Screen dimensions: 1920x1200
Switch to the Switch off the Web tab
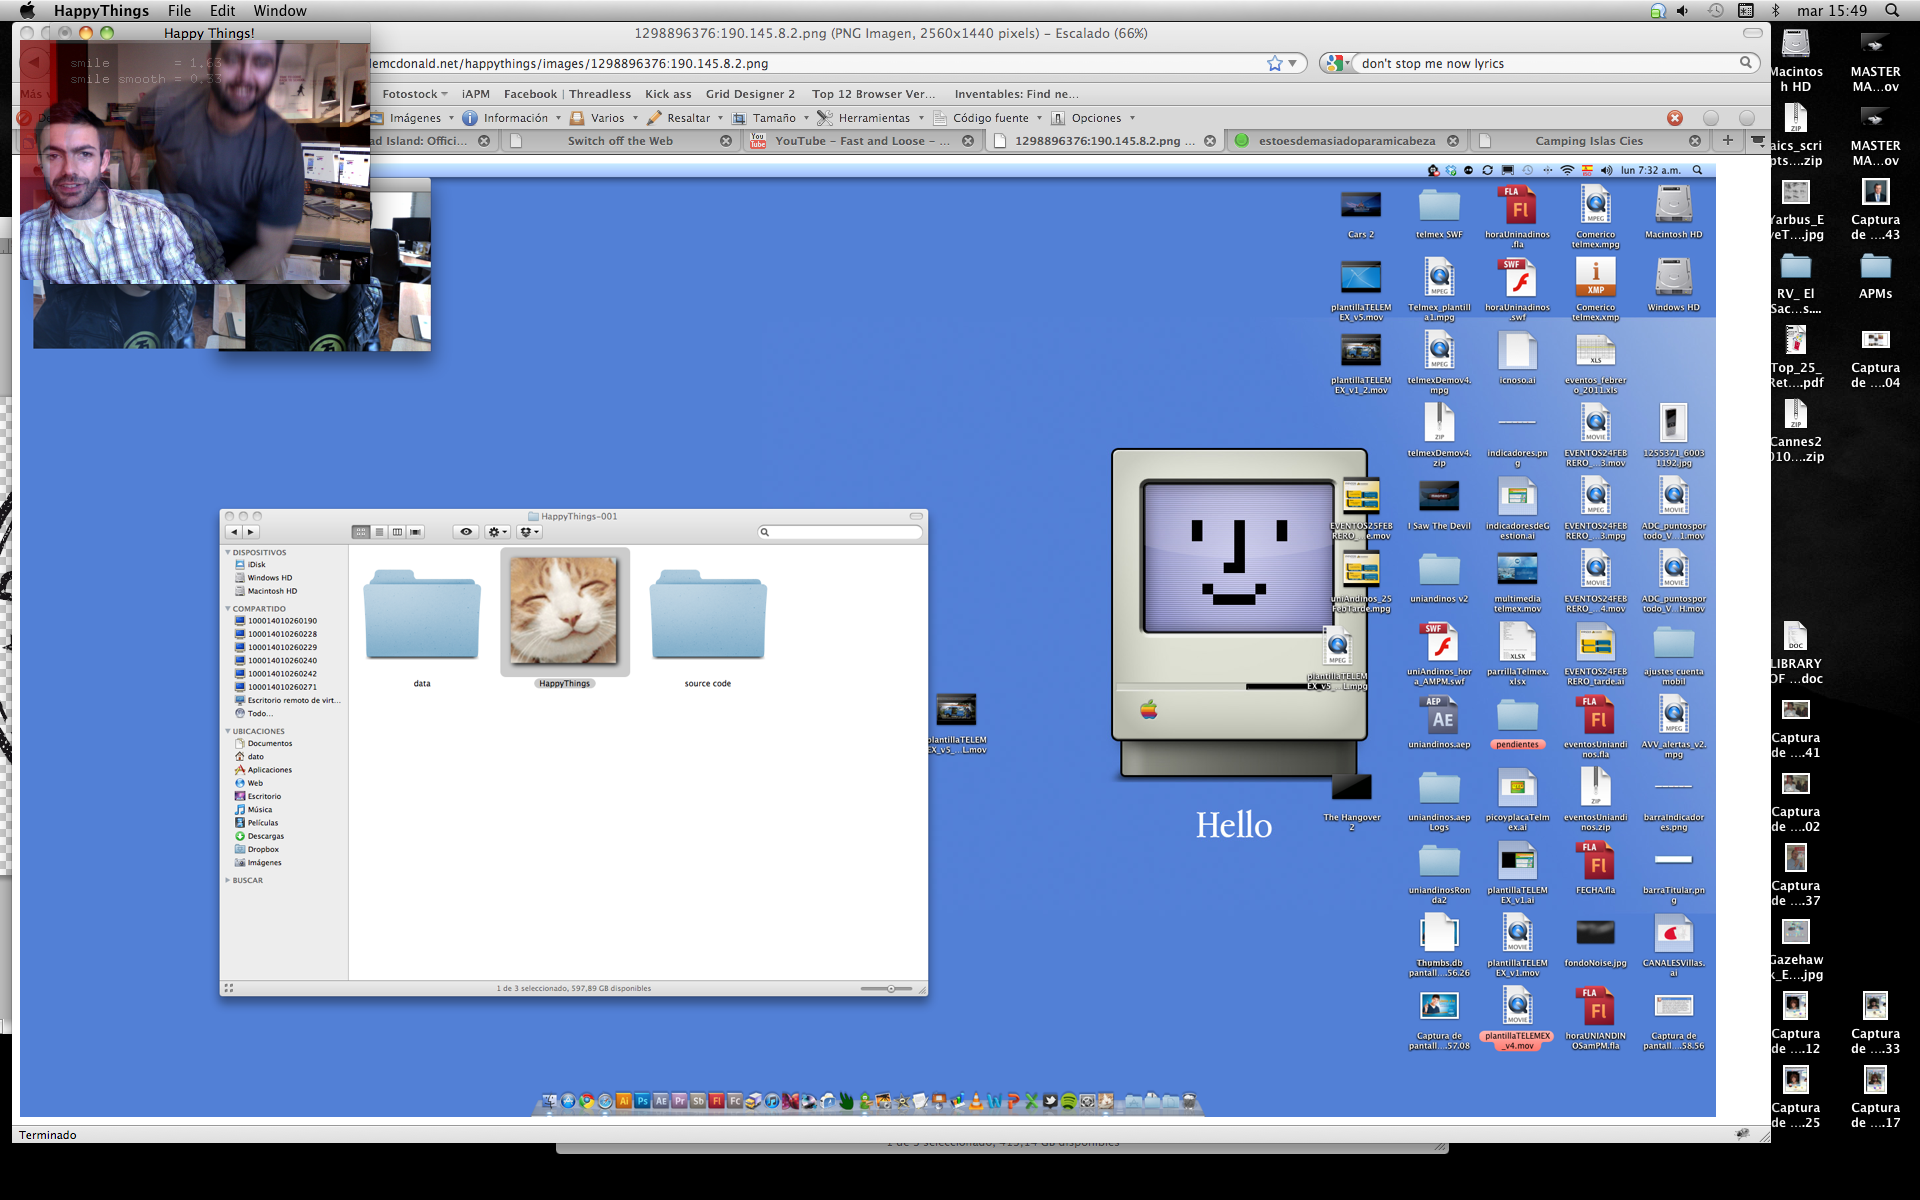(620, 141)
